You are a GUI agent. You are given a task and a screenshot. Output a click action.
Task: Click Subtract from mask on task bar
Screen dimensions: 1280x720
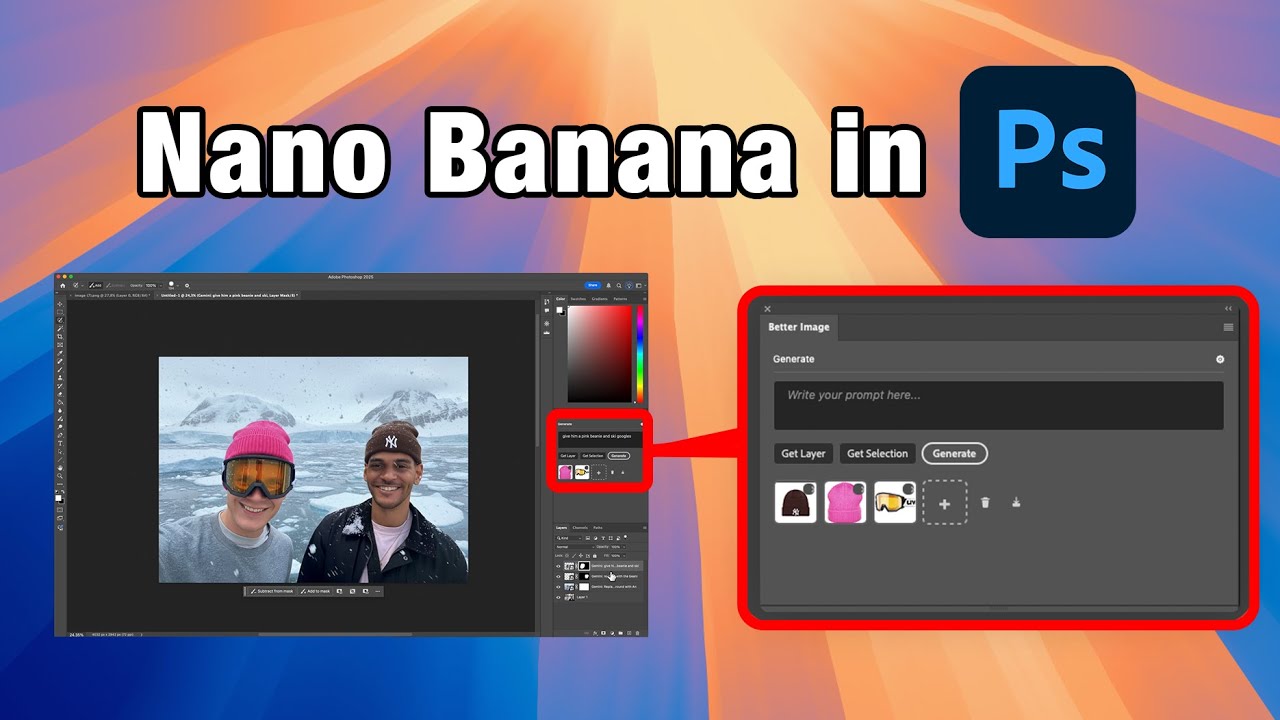(272, 591)
